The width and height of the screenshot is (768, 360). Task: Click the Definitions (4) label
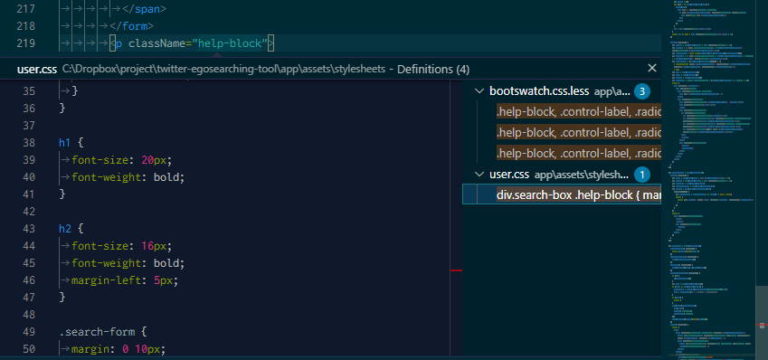pyautogui.click(x=433, y=69)
